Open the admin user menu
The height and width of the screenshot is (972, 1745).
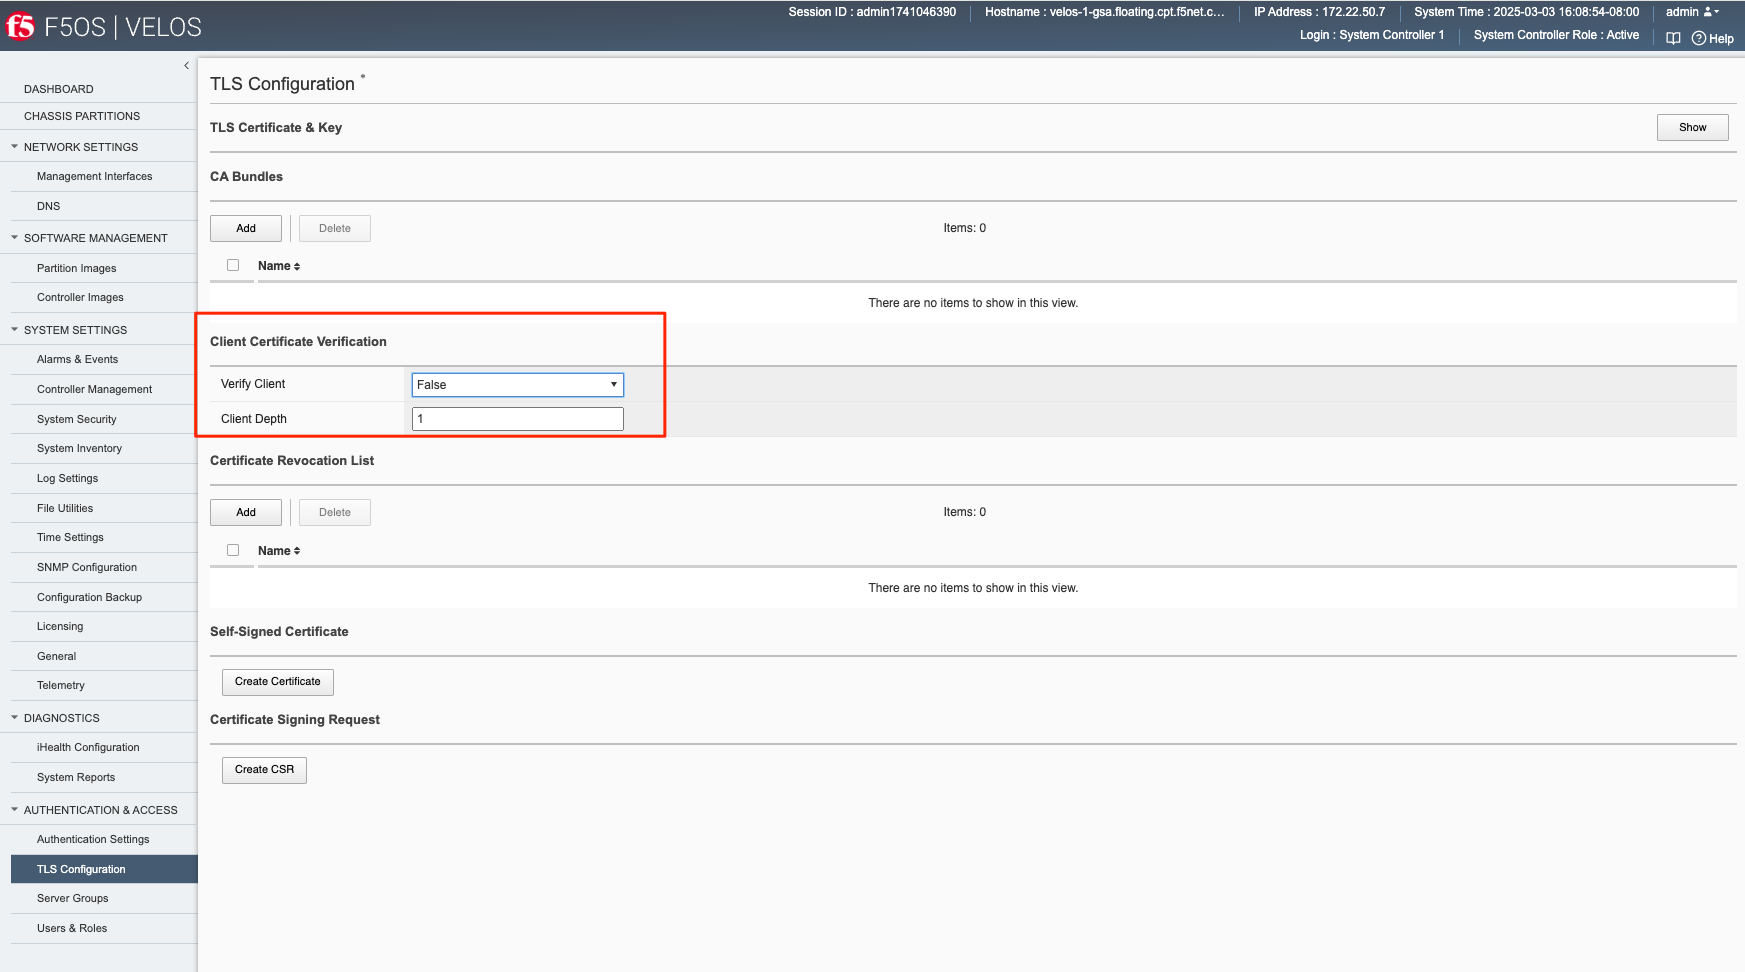[x=1692, y=12]
